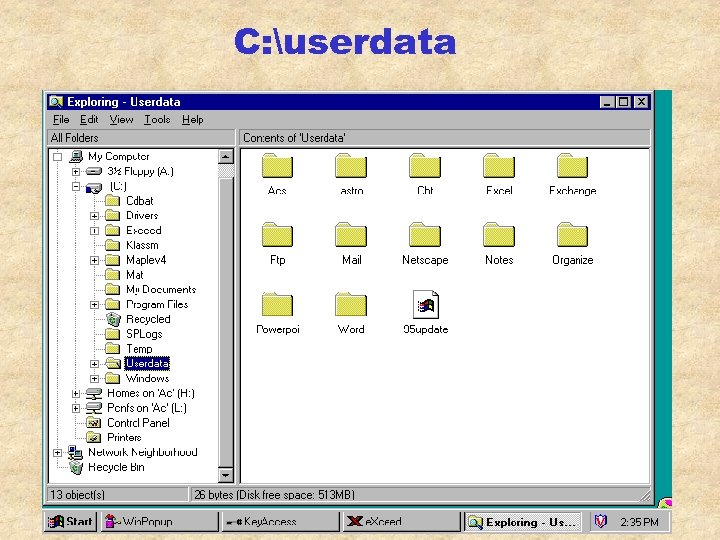The height and width of the screenshot is (540, 720).
Task: Click the My Computer icon in tree
Action: tap(76, 157)
